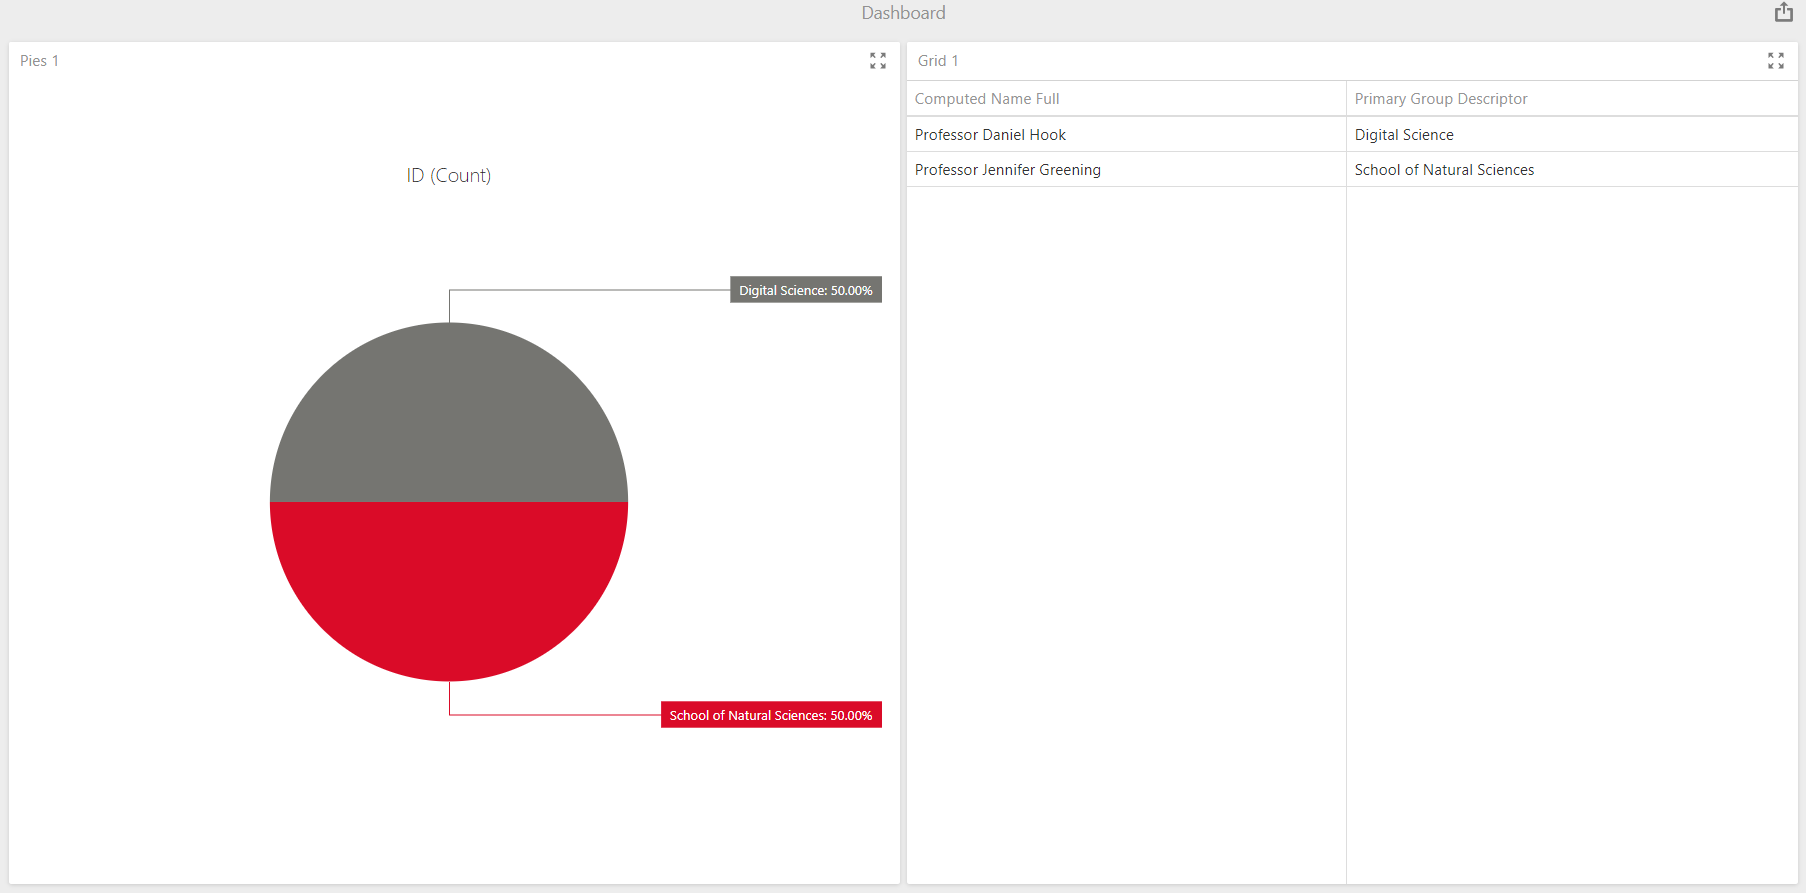The width and height of the screenshot is (1806, 893).
Task: Click School of Natural Sciences 50.00% label
Action: [770, 715]
